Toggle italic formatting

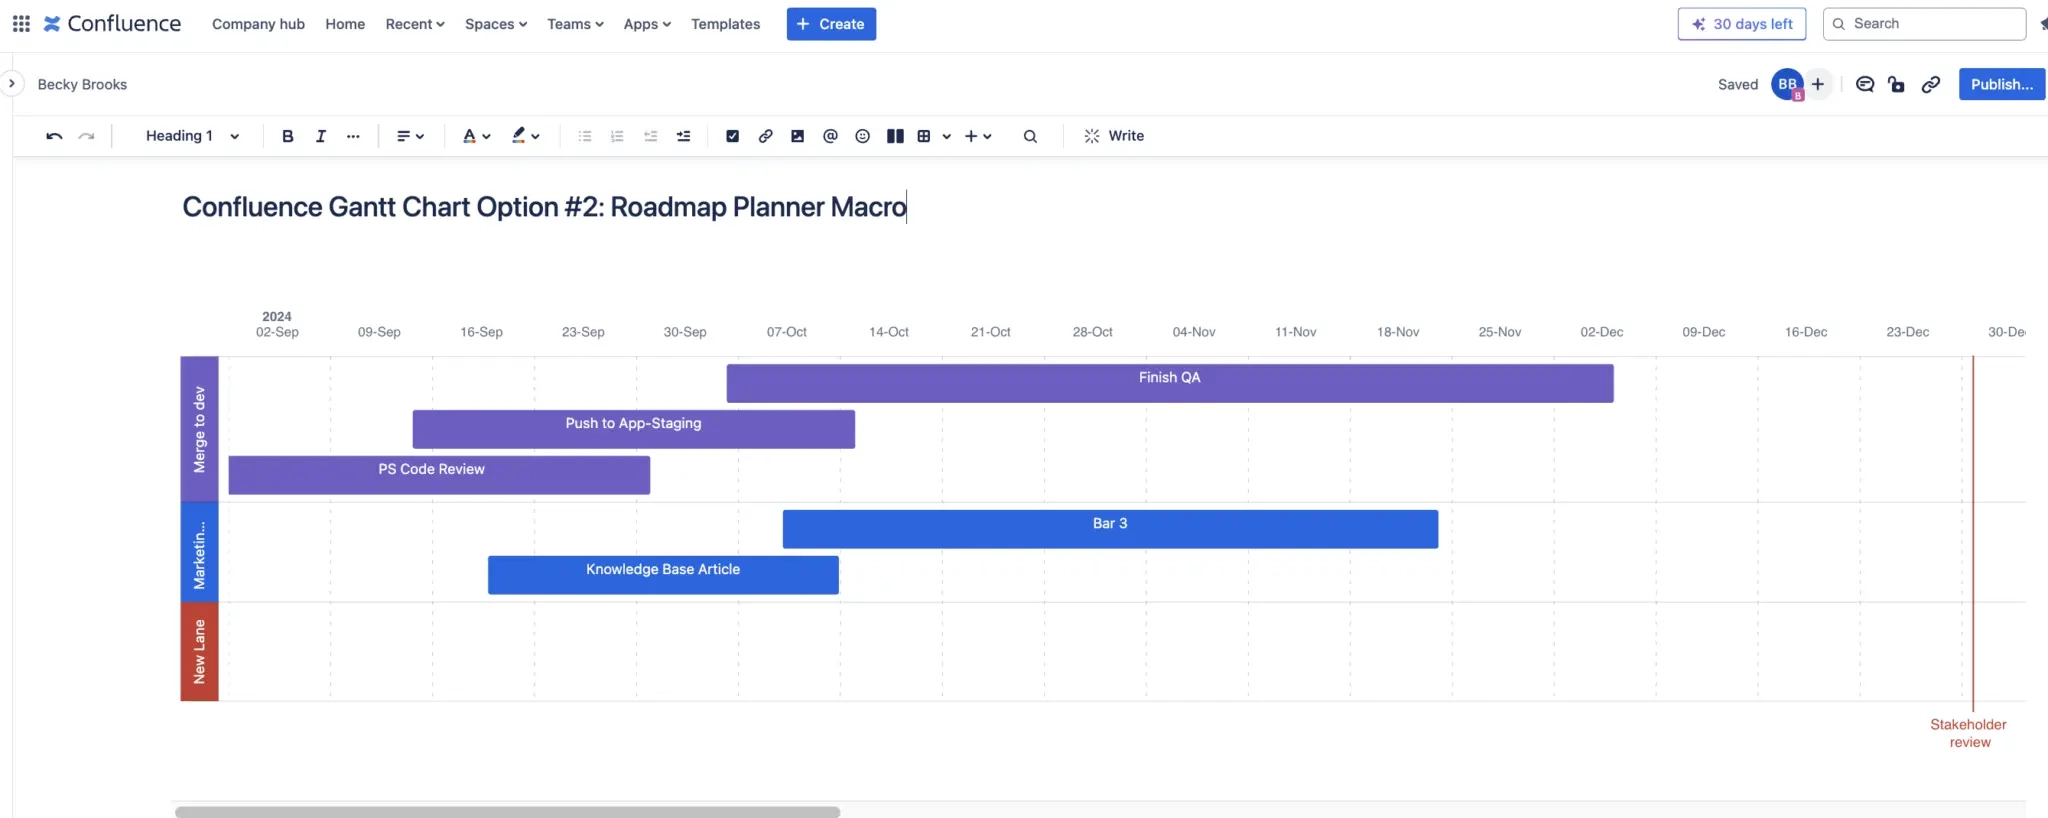click(320, 136)
